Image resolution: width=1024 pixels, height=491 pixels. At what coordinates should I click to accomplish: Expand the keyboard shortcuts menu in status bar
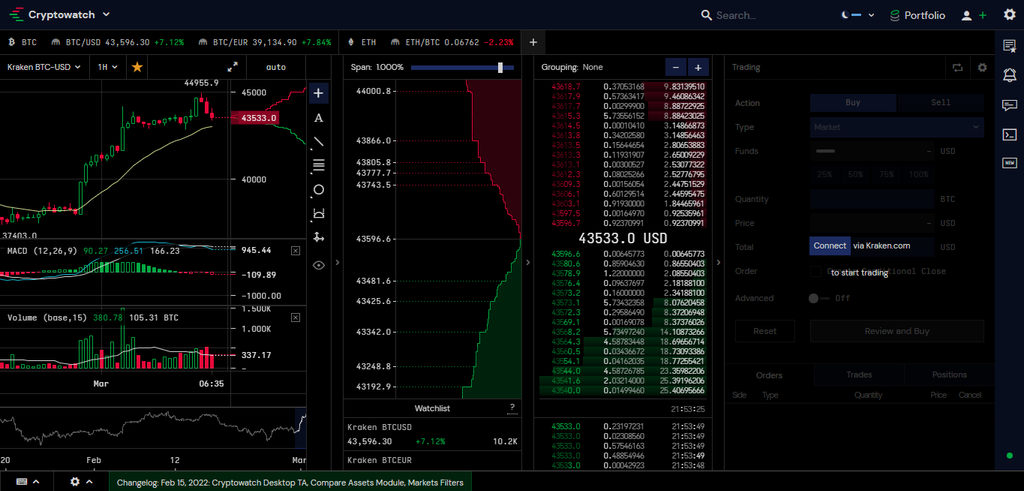pos(27,482)
